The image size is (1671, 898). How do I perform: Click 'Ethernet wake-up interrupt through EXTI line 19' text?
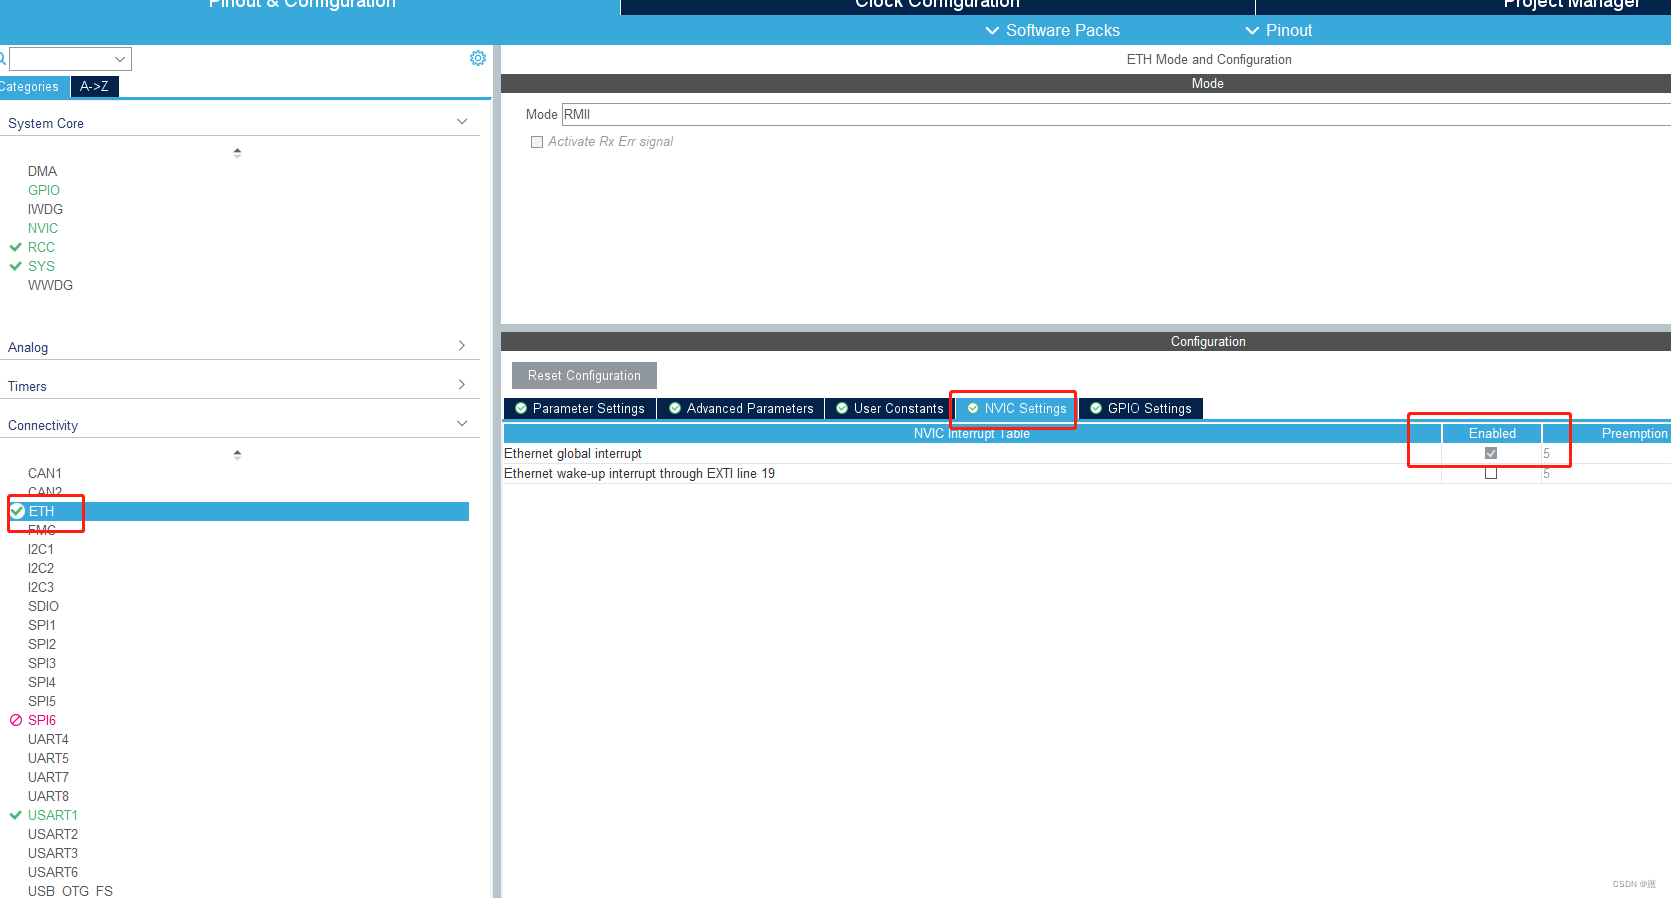coord(639,473)
